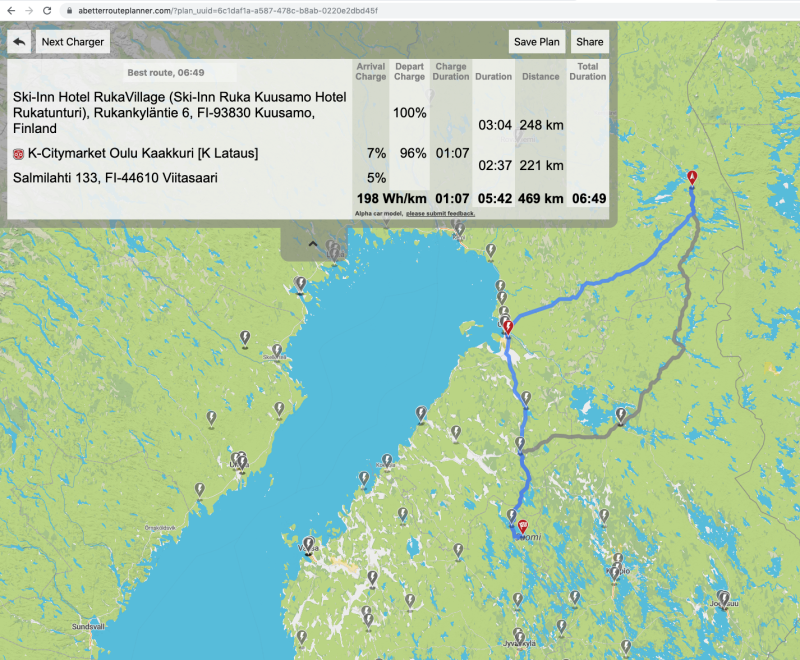Select the Best route, 06:49 tab
800x660 pixels.
pos(180,73)
